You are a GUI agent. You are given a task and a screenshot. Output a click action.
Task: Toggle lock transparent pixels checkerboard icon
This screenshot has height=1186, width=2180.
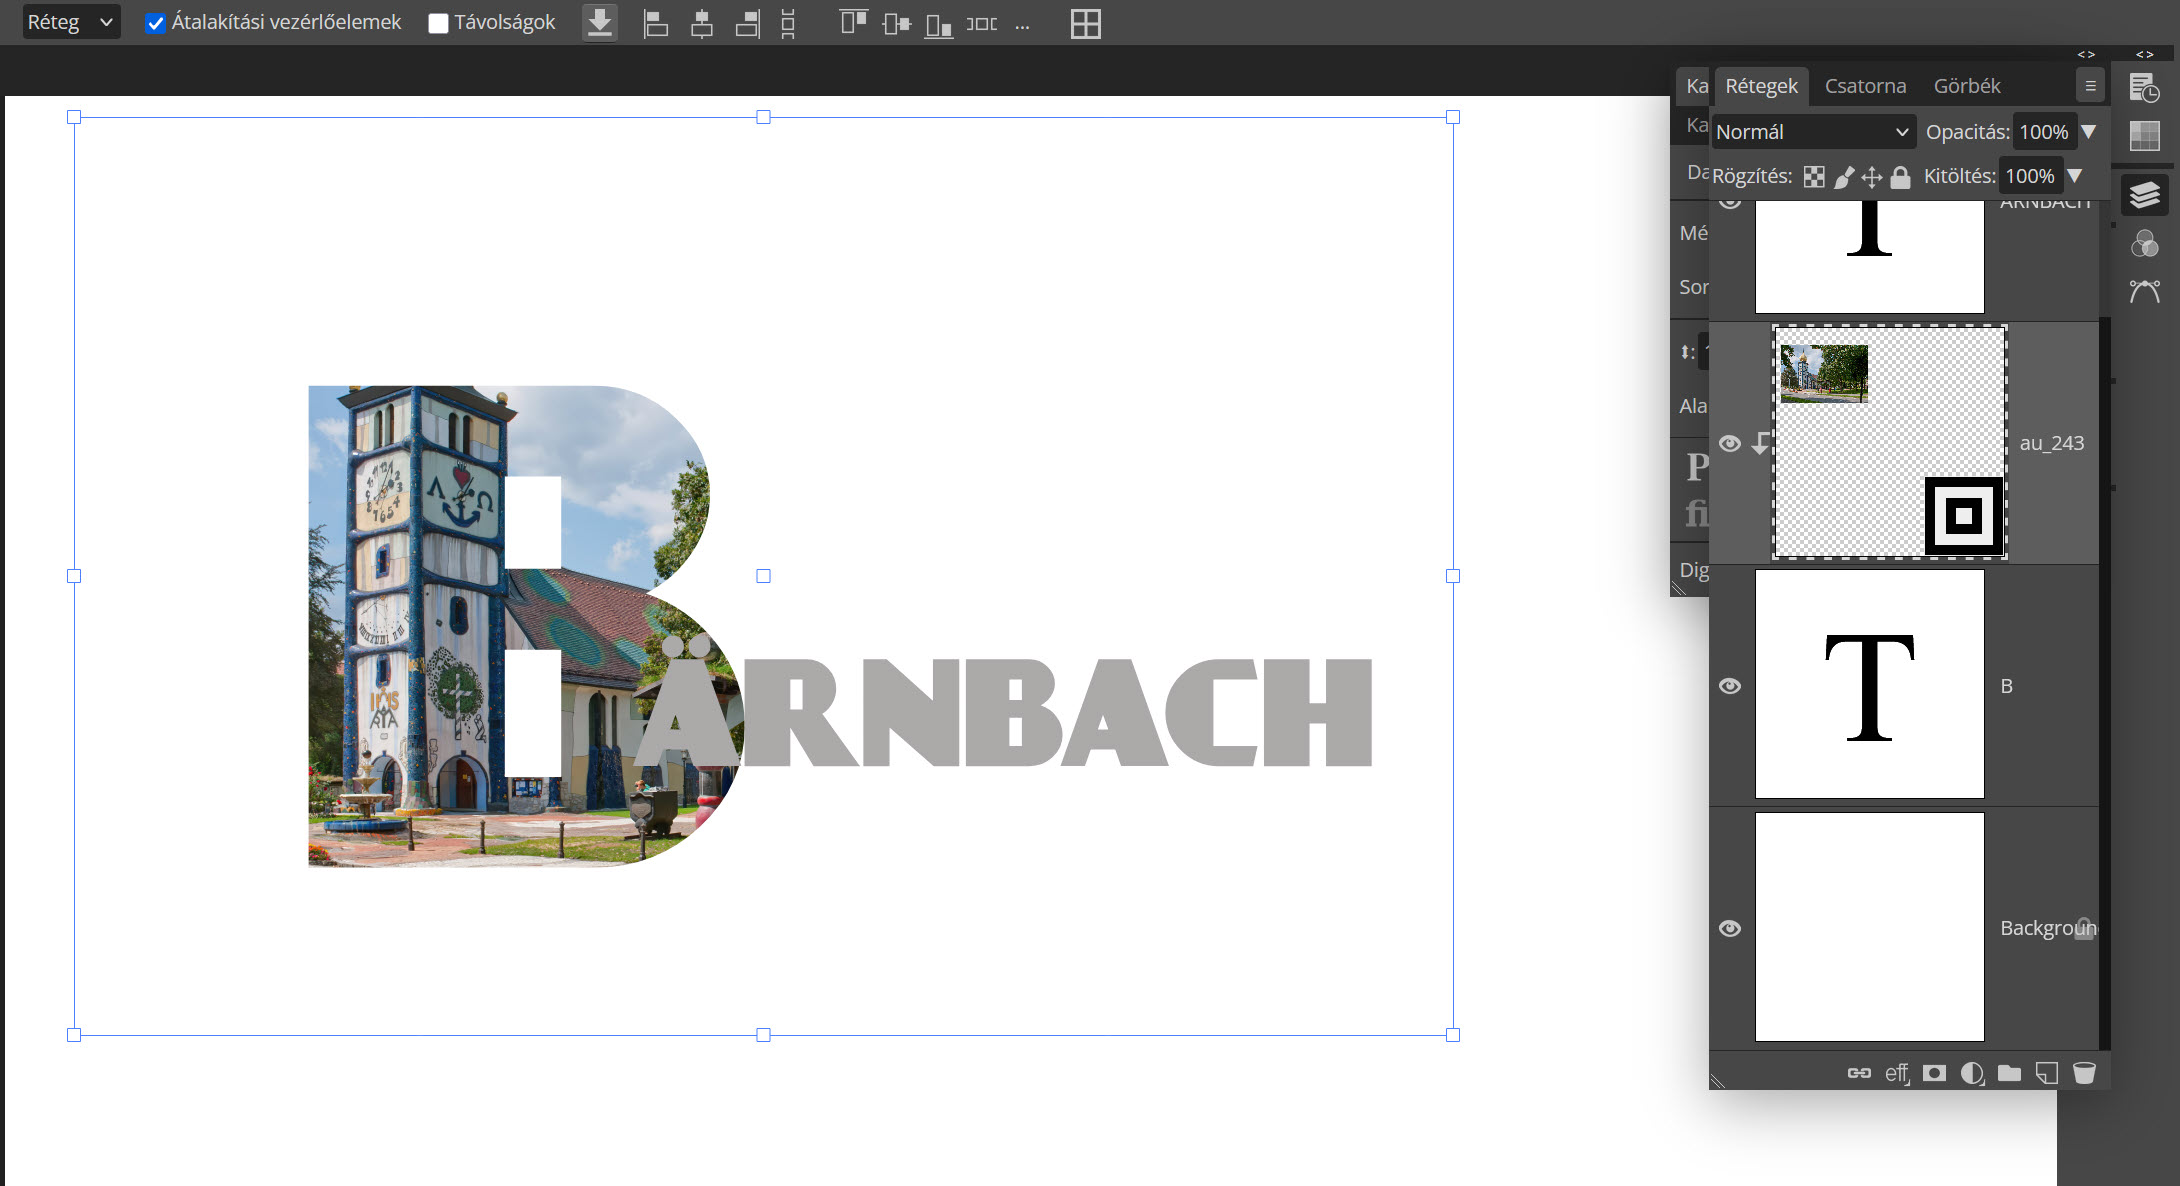(x=1814, y=177)
